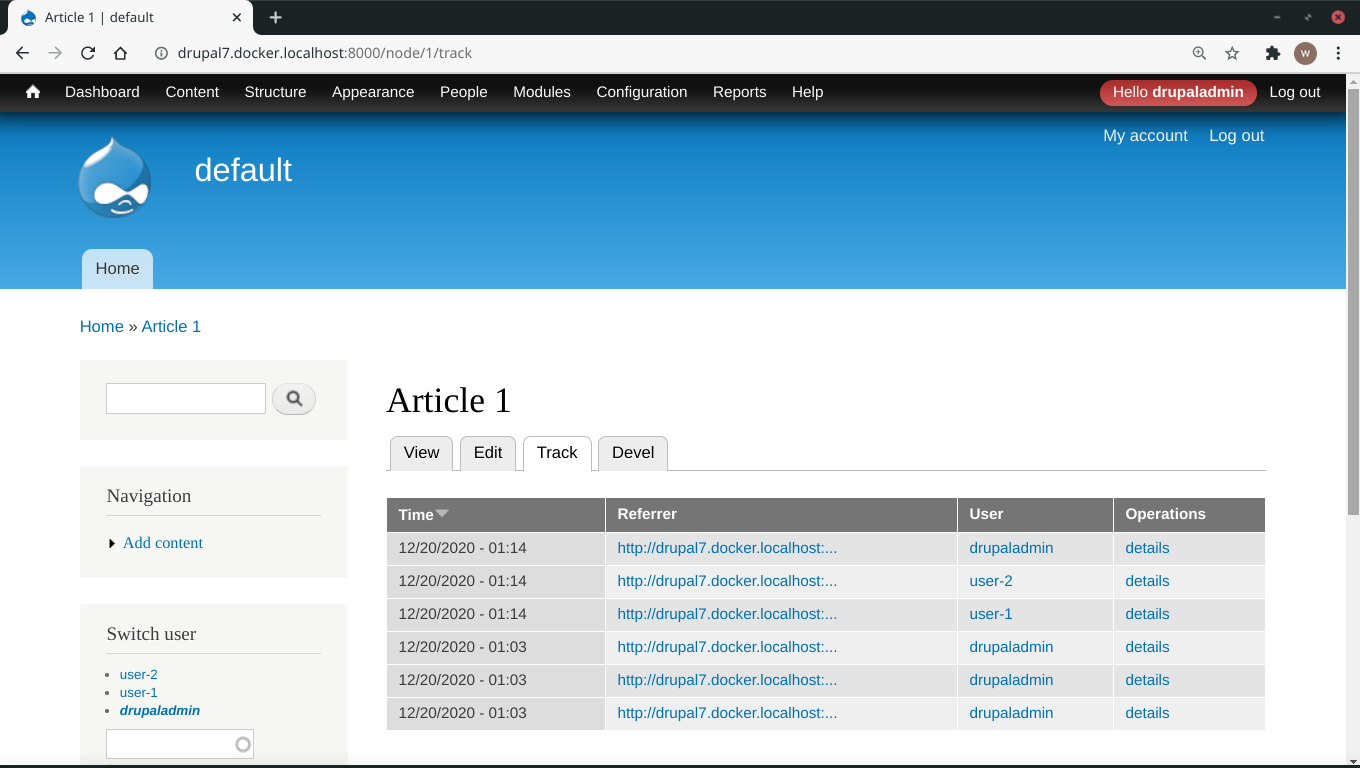Click the page vertical scrollbar
The image size is (1360, 768).
(1353, 302)
